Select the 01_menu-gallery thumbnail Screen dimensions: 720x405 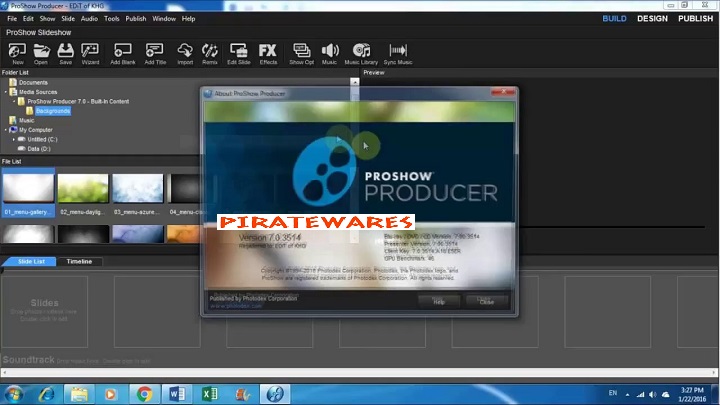28,192
